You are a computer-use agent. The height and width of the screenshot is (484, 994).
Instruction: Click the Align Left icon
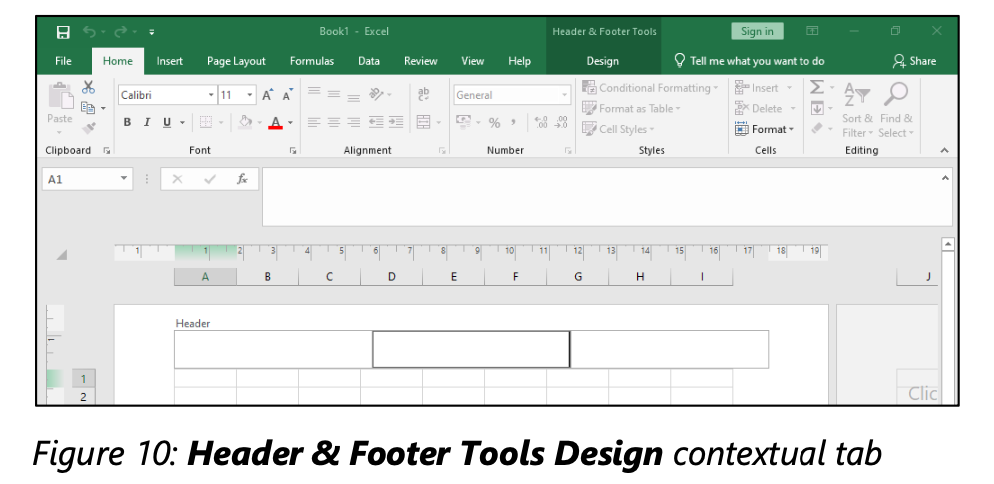point(314,122)
